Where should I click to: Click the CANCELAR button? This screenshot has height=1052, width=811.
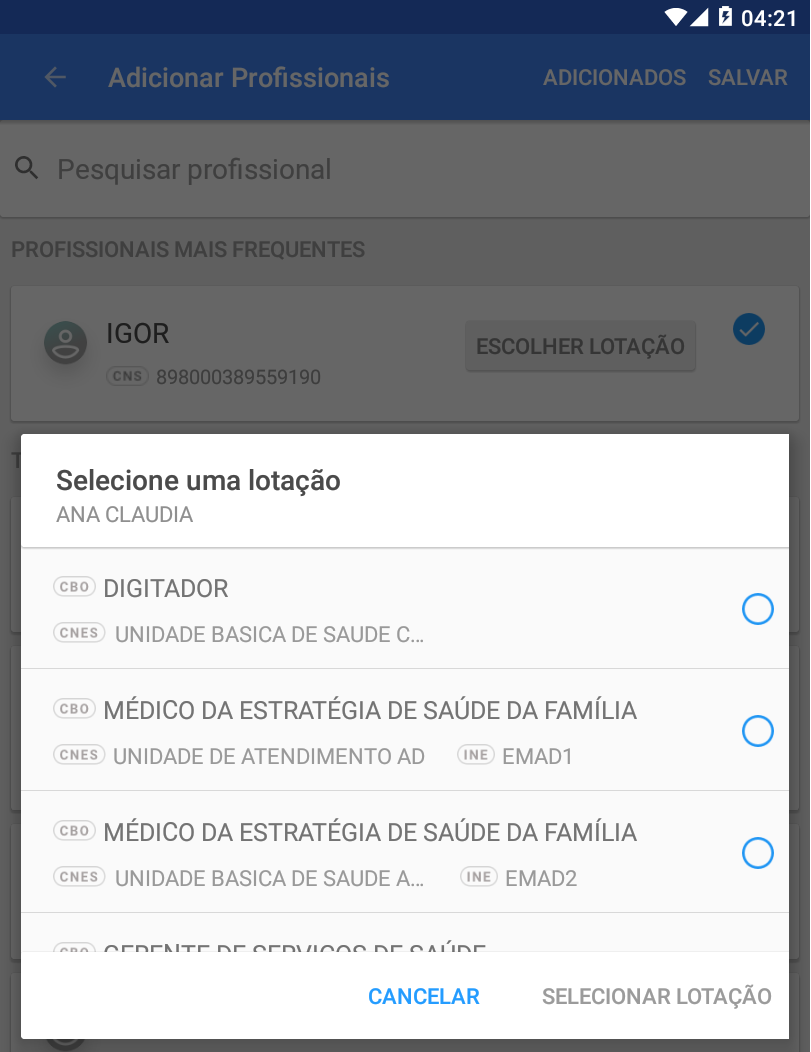[x=424, y=996]
